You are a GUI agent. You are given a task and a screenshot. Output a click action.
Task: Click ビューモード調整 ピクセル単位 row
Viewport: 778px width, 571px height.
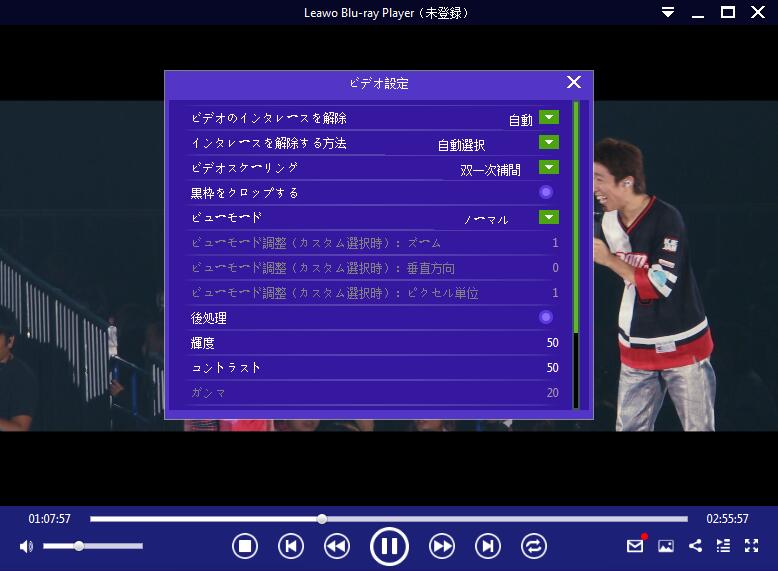[374, 293]
